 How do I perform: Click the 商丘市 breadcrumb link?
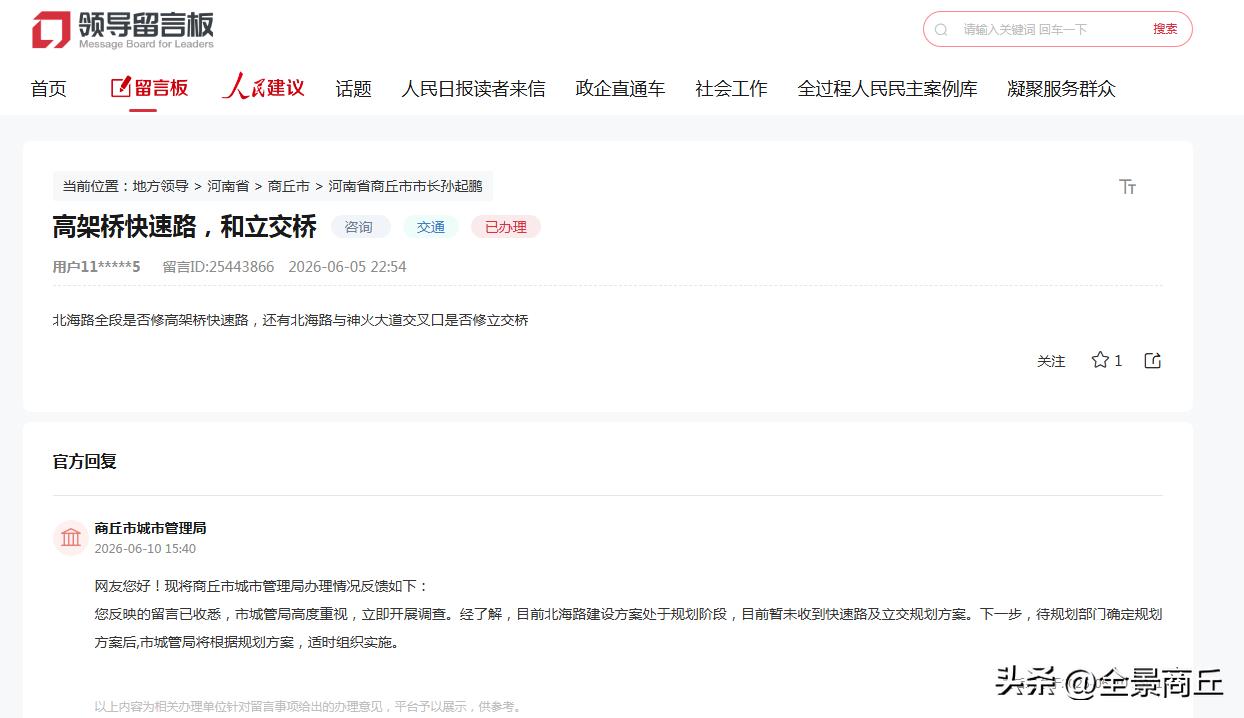[x=289, y=186]
